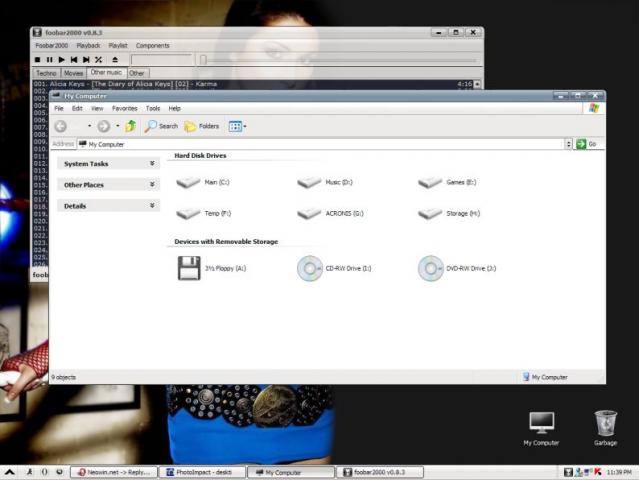
Task: Open the Foobar2000 menu
Action: coord(52,46)
